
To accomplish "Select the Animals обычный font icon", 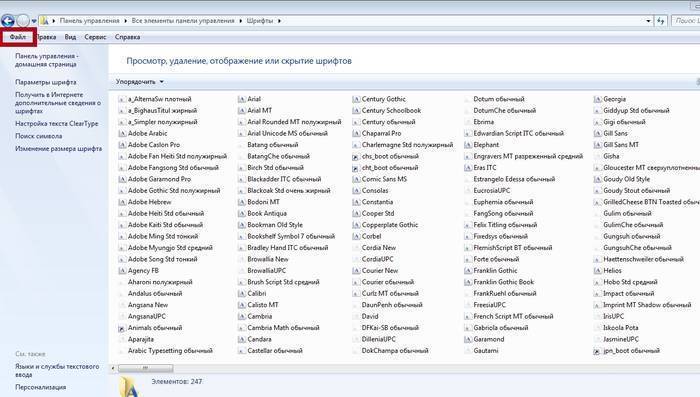I will (122, 328).
